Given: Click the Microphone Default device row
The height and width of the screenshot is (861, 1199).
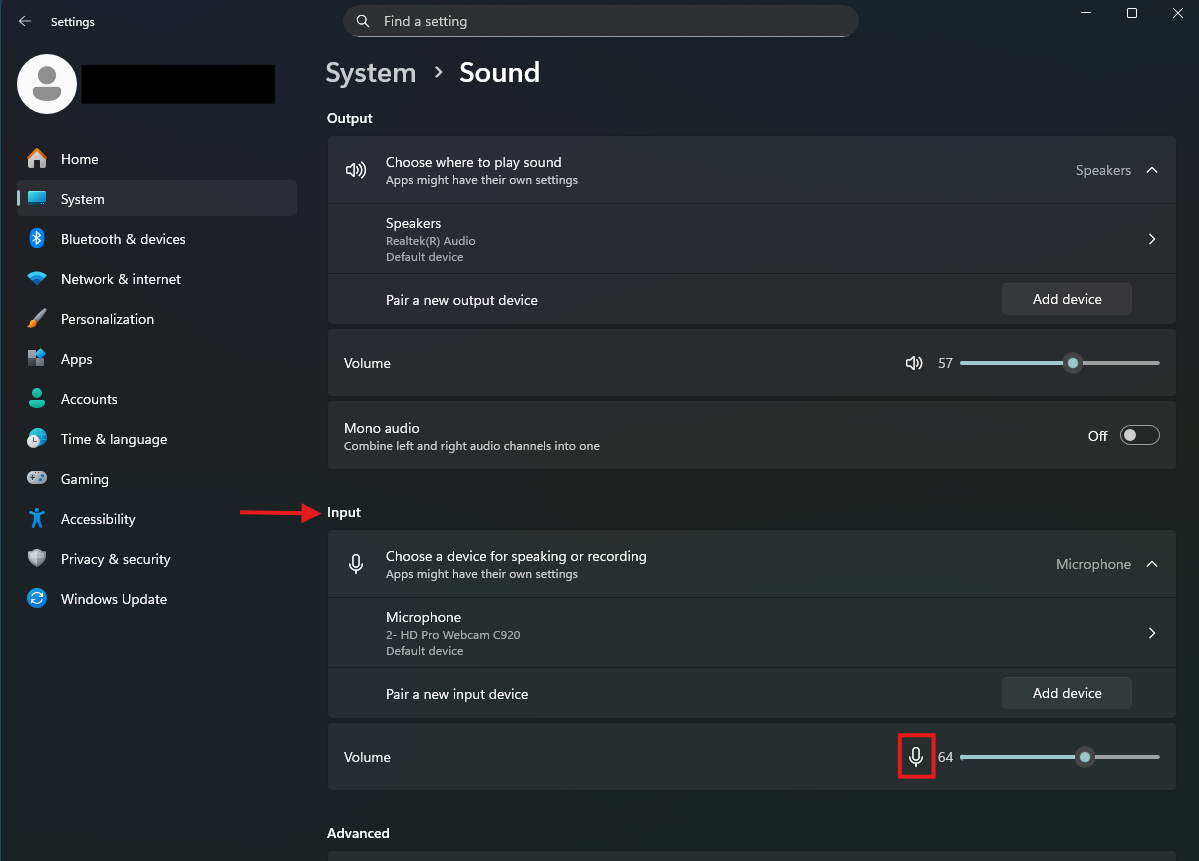Looking at the screenshot, I should (x=752, y=633).
